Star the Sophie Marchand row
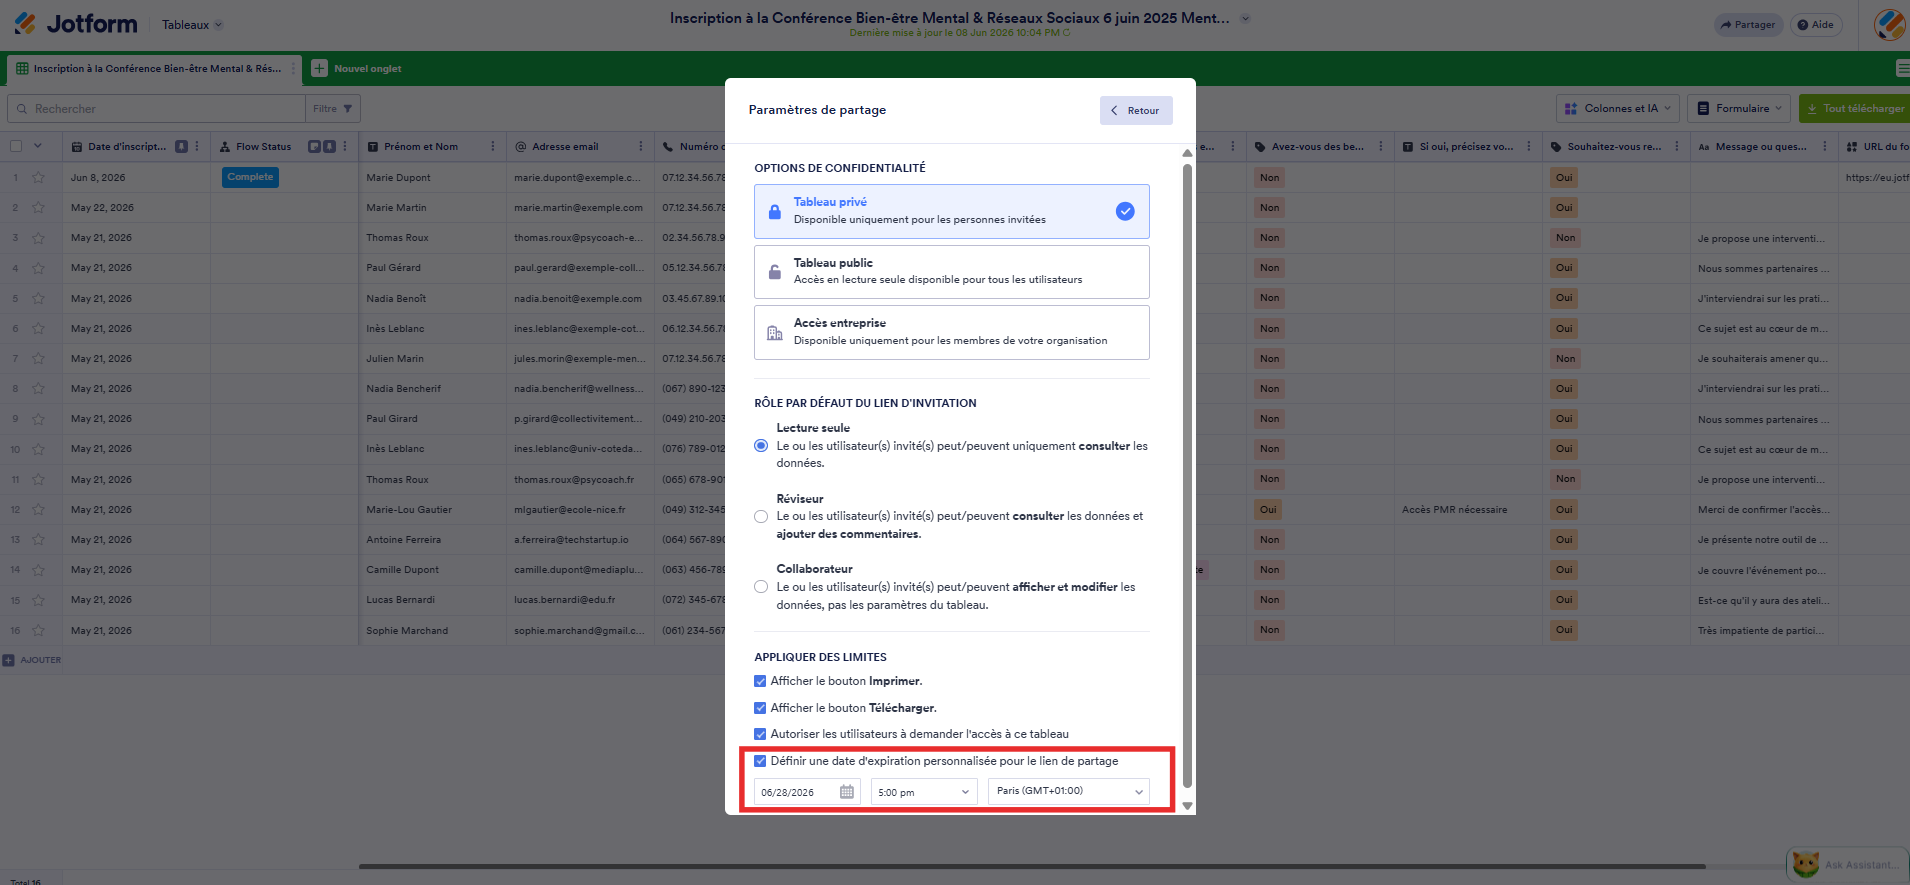 tap(38, 631)
